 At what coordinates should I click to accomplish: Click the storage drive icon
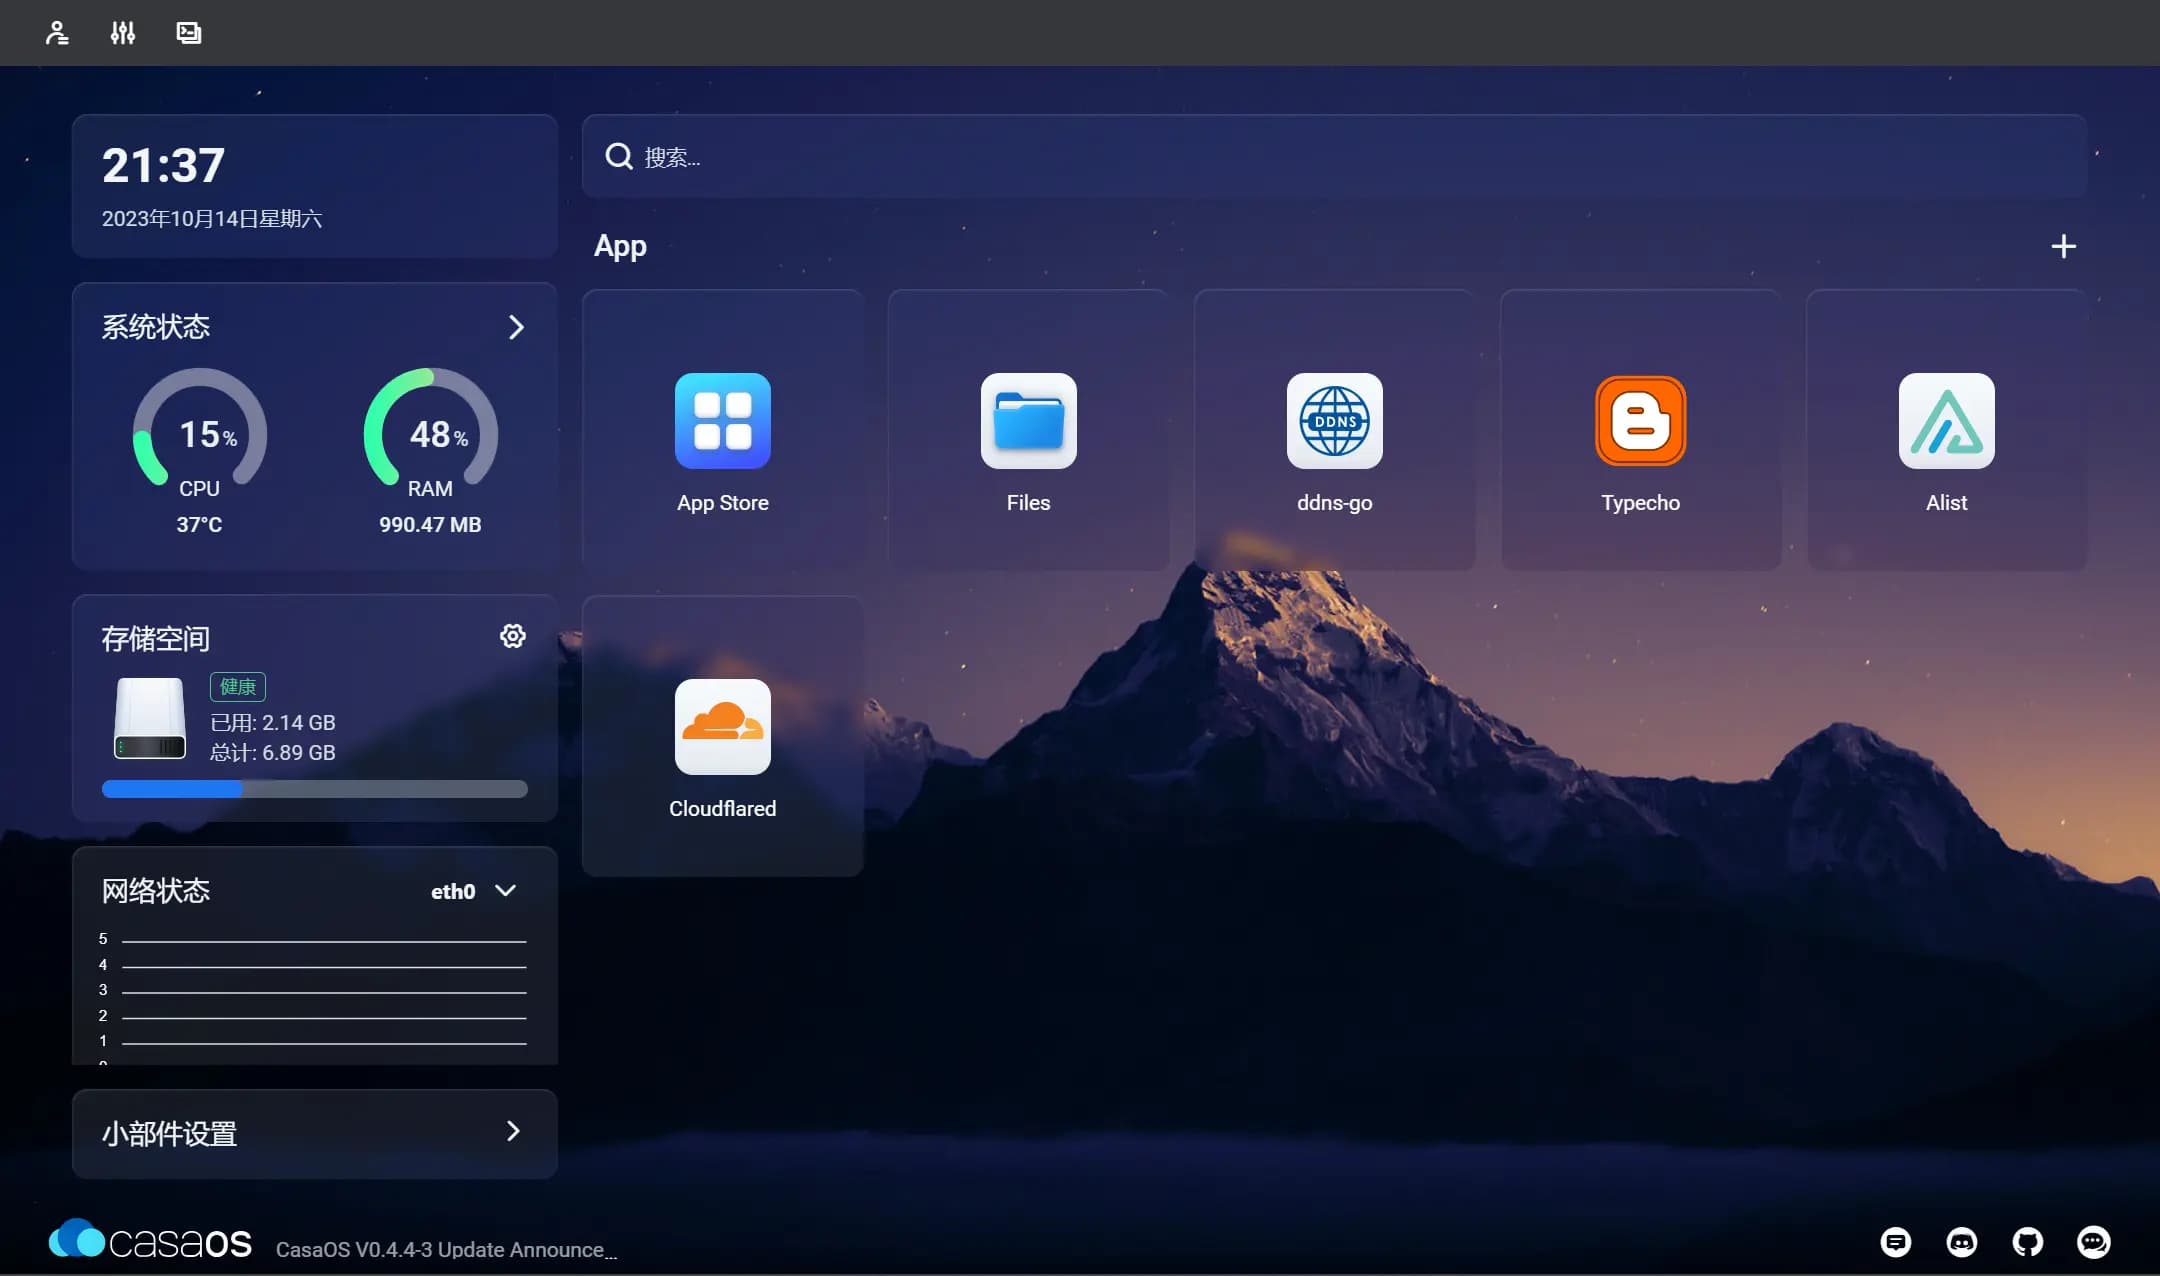coord(150,718)
